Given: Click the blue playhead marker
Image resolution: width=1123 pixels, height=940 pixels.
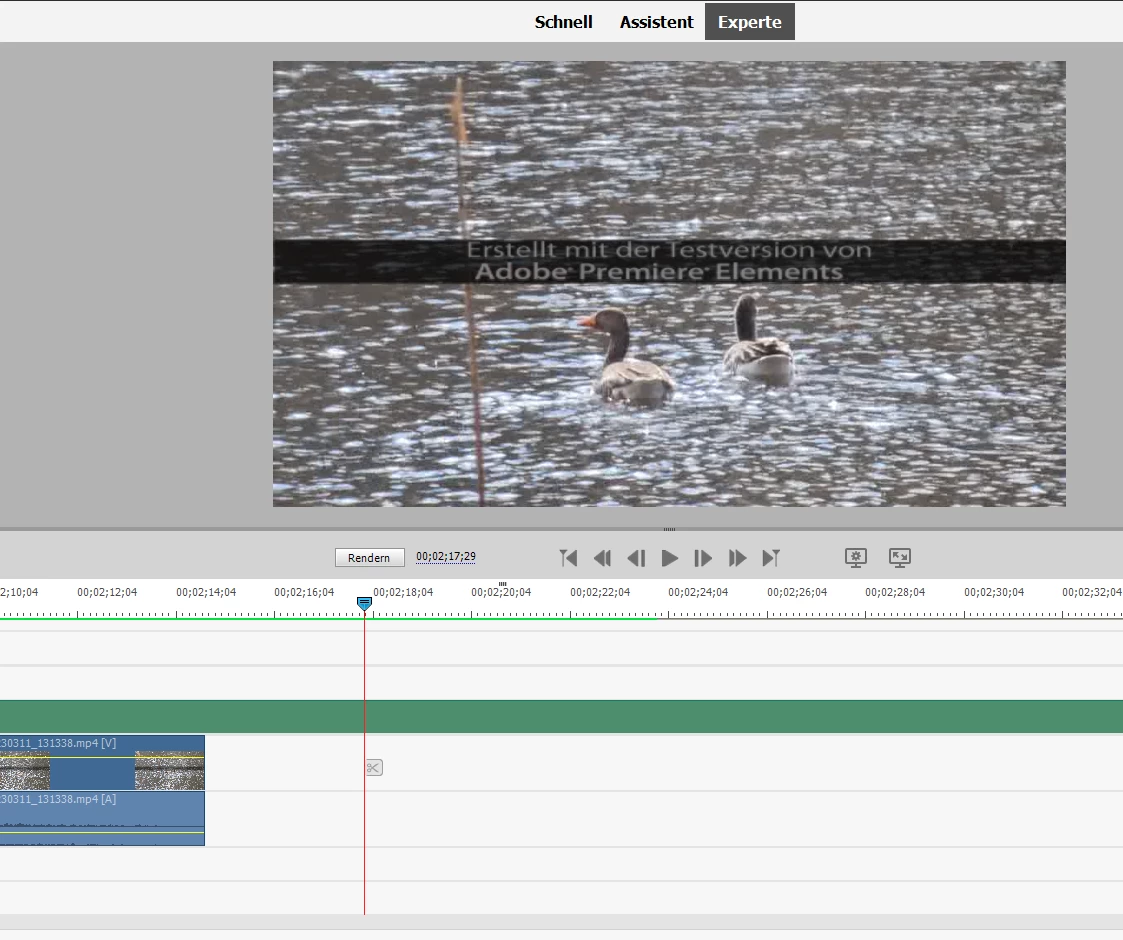Looking at the screenshot, I should 364,604.
